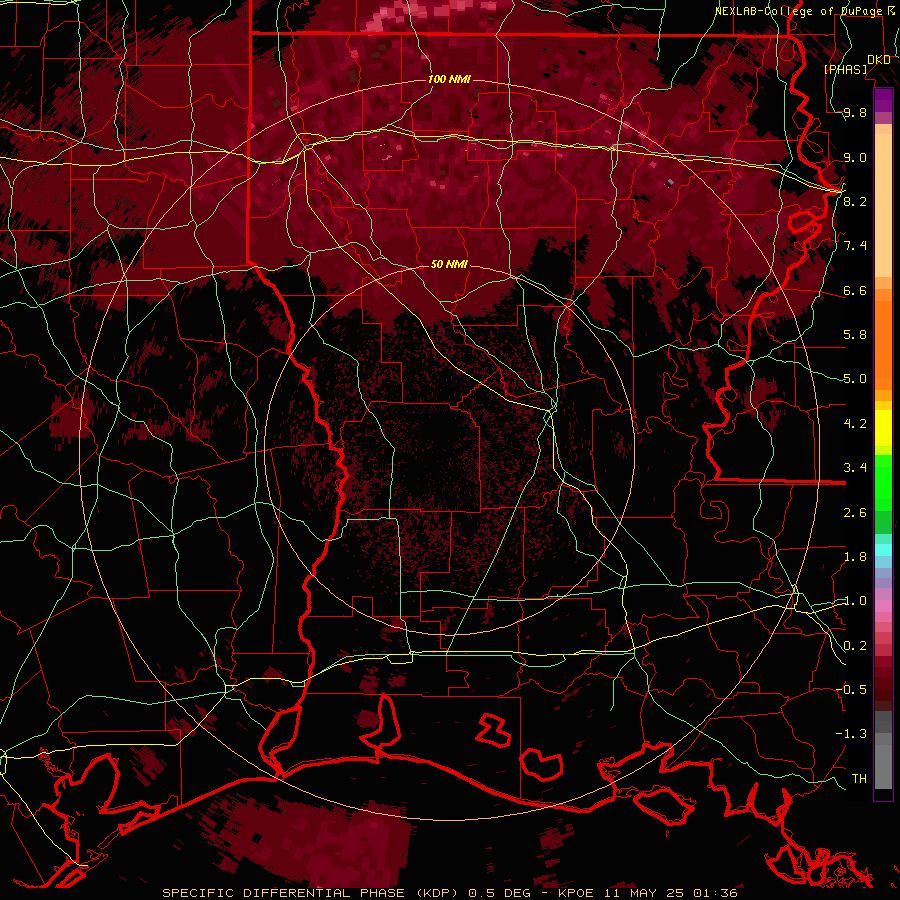This screenshot has width=900, height=900.
Task: Pick the purple swatch atop the color bar
Action: (x=883, y=100)
